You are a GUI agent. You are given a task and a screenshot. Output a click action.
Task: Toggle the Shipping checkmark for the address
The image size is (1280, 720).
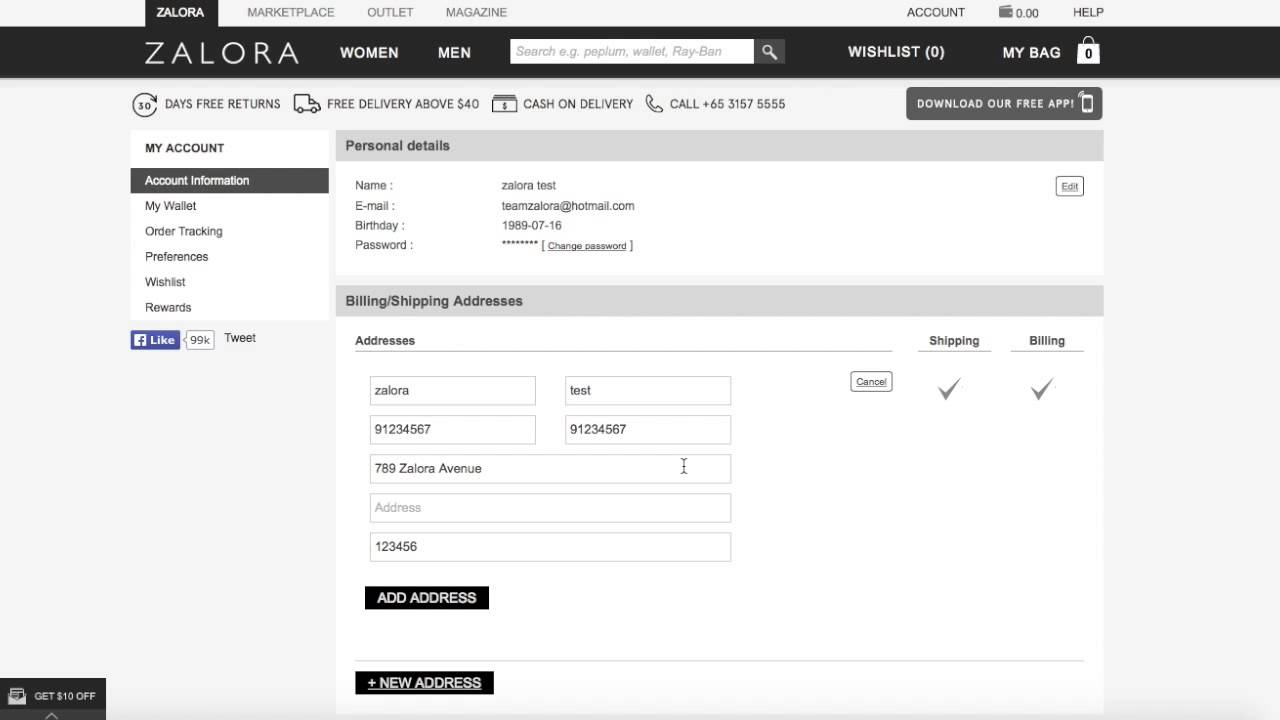pos(949,389)
